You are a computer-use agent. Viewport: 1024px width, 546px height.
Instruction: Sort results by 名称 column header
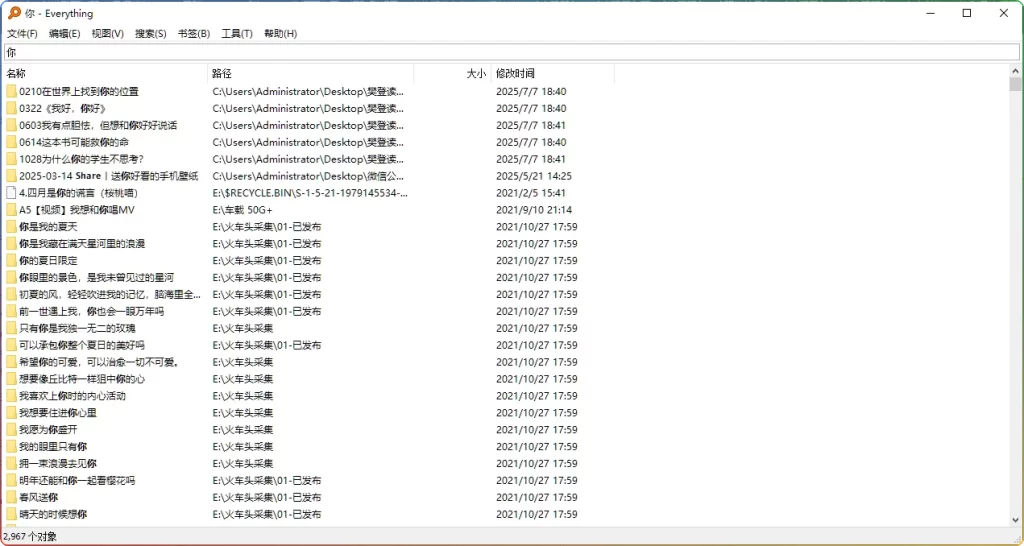pos(16,73)
